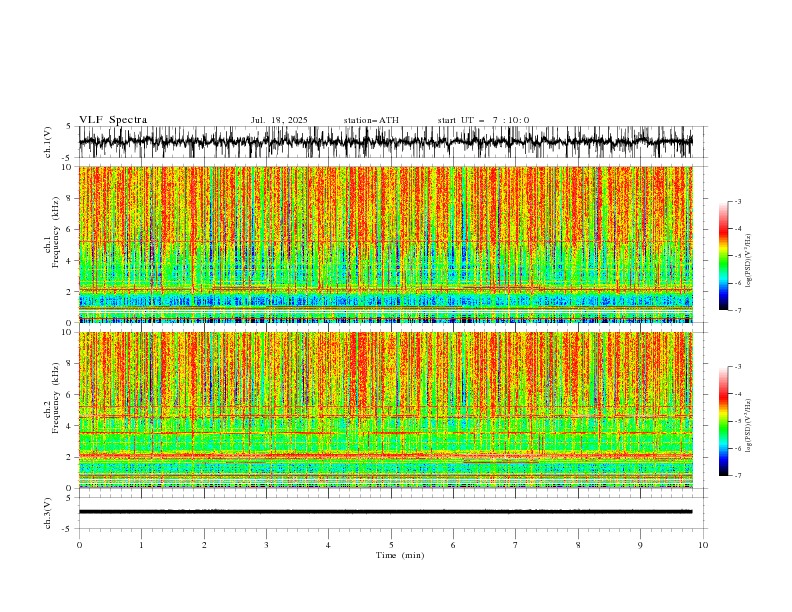Click the ch.1 spectrogram panel

[x=386, y=244]
